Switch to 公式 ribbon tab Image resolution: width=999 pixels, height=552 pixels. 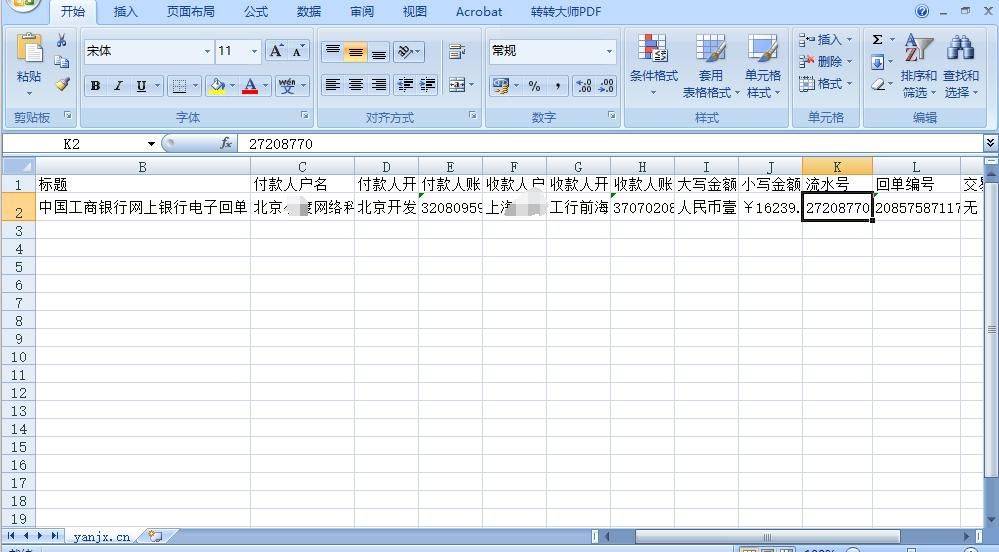(x=255, y=11)
